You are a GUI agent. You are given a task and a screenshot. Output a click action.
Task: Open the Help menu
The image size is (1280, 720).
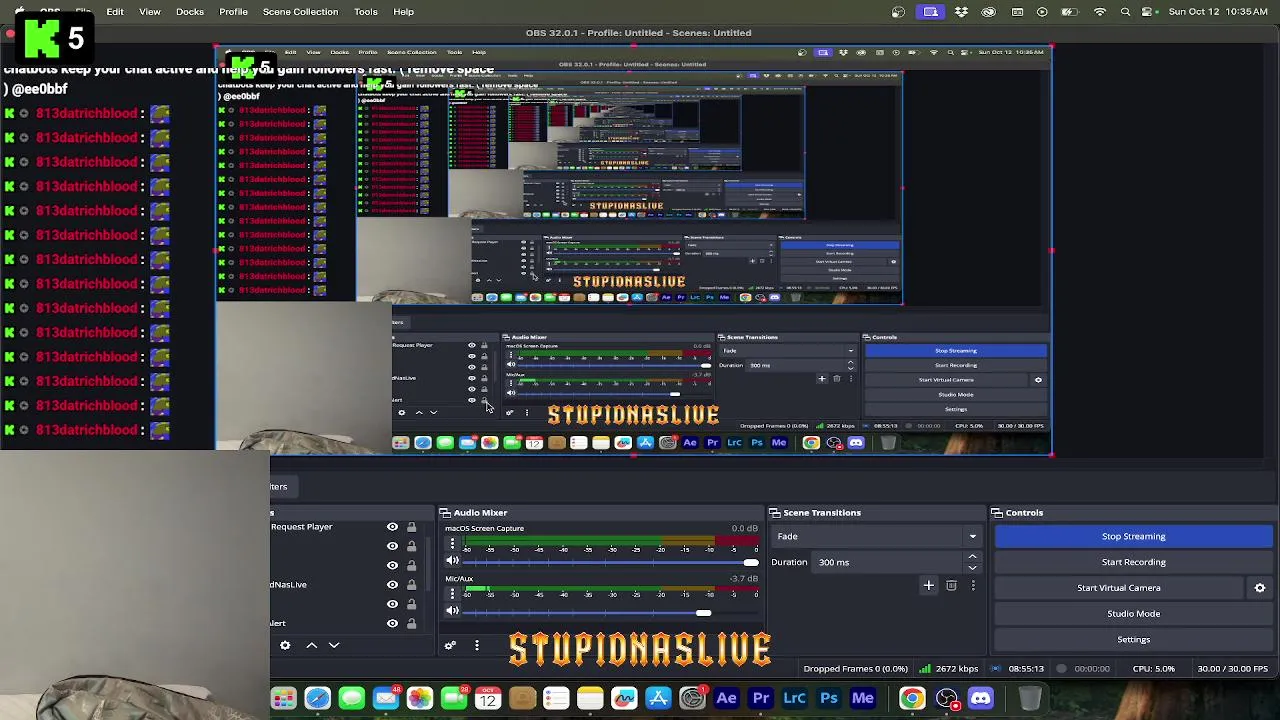pyautogui.click(x=404, y=12)
